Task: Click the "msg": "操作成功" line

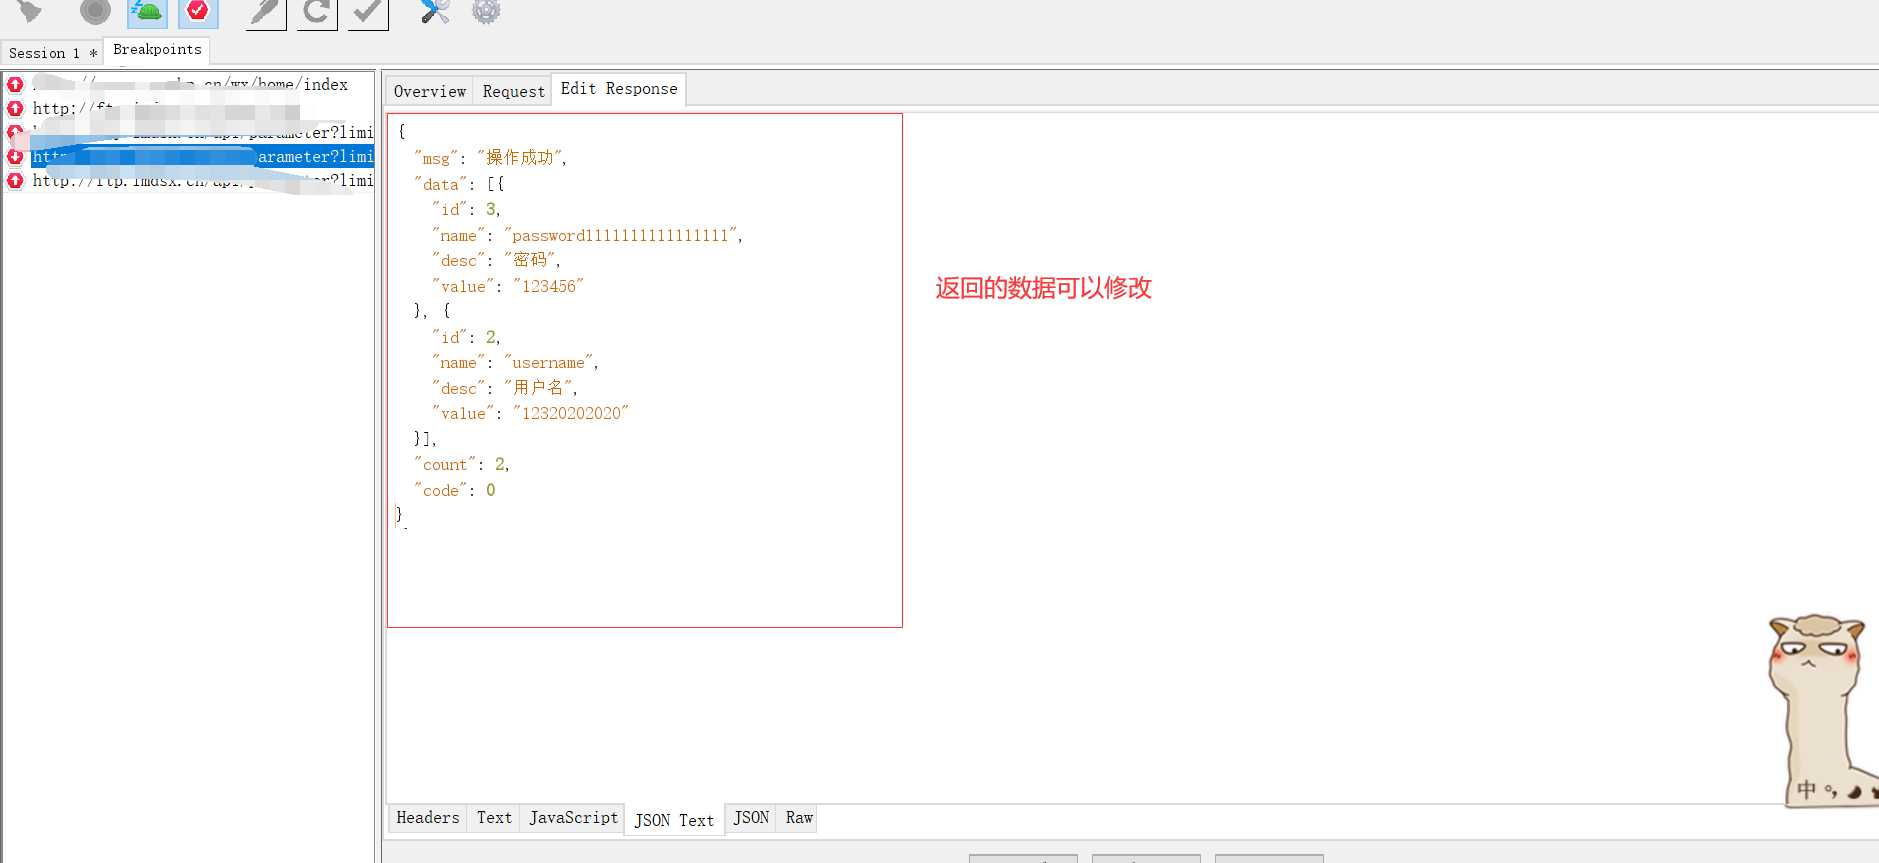Action: pos(491,158)
